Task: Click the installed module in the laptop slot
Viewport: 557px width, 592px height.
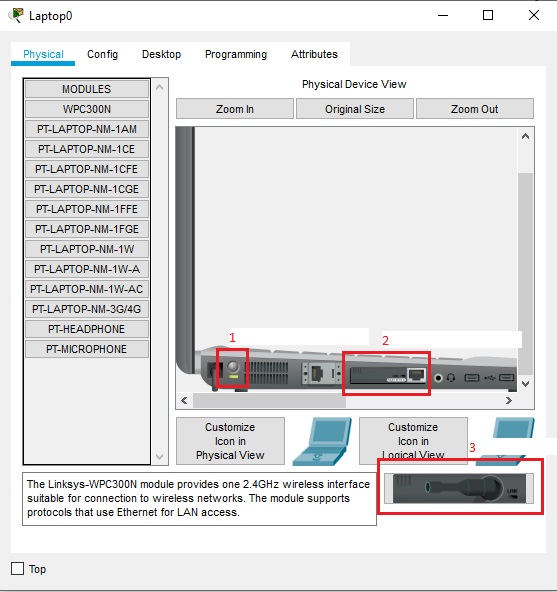Action: coord(388,375)
